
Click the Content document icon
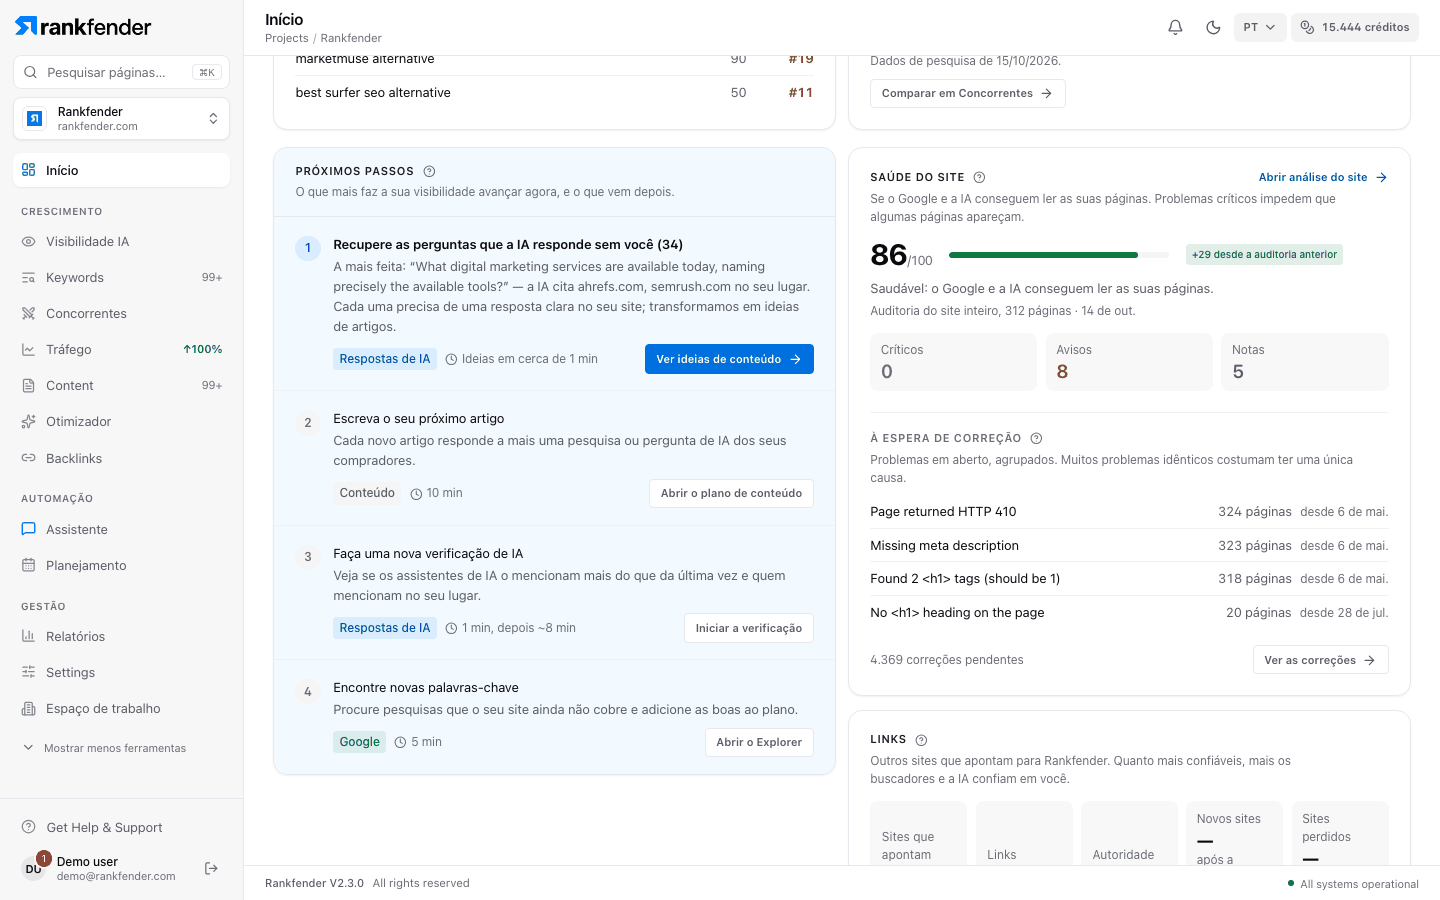click(x=28, y=385)
